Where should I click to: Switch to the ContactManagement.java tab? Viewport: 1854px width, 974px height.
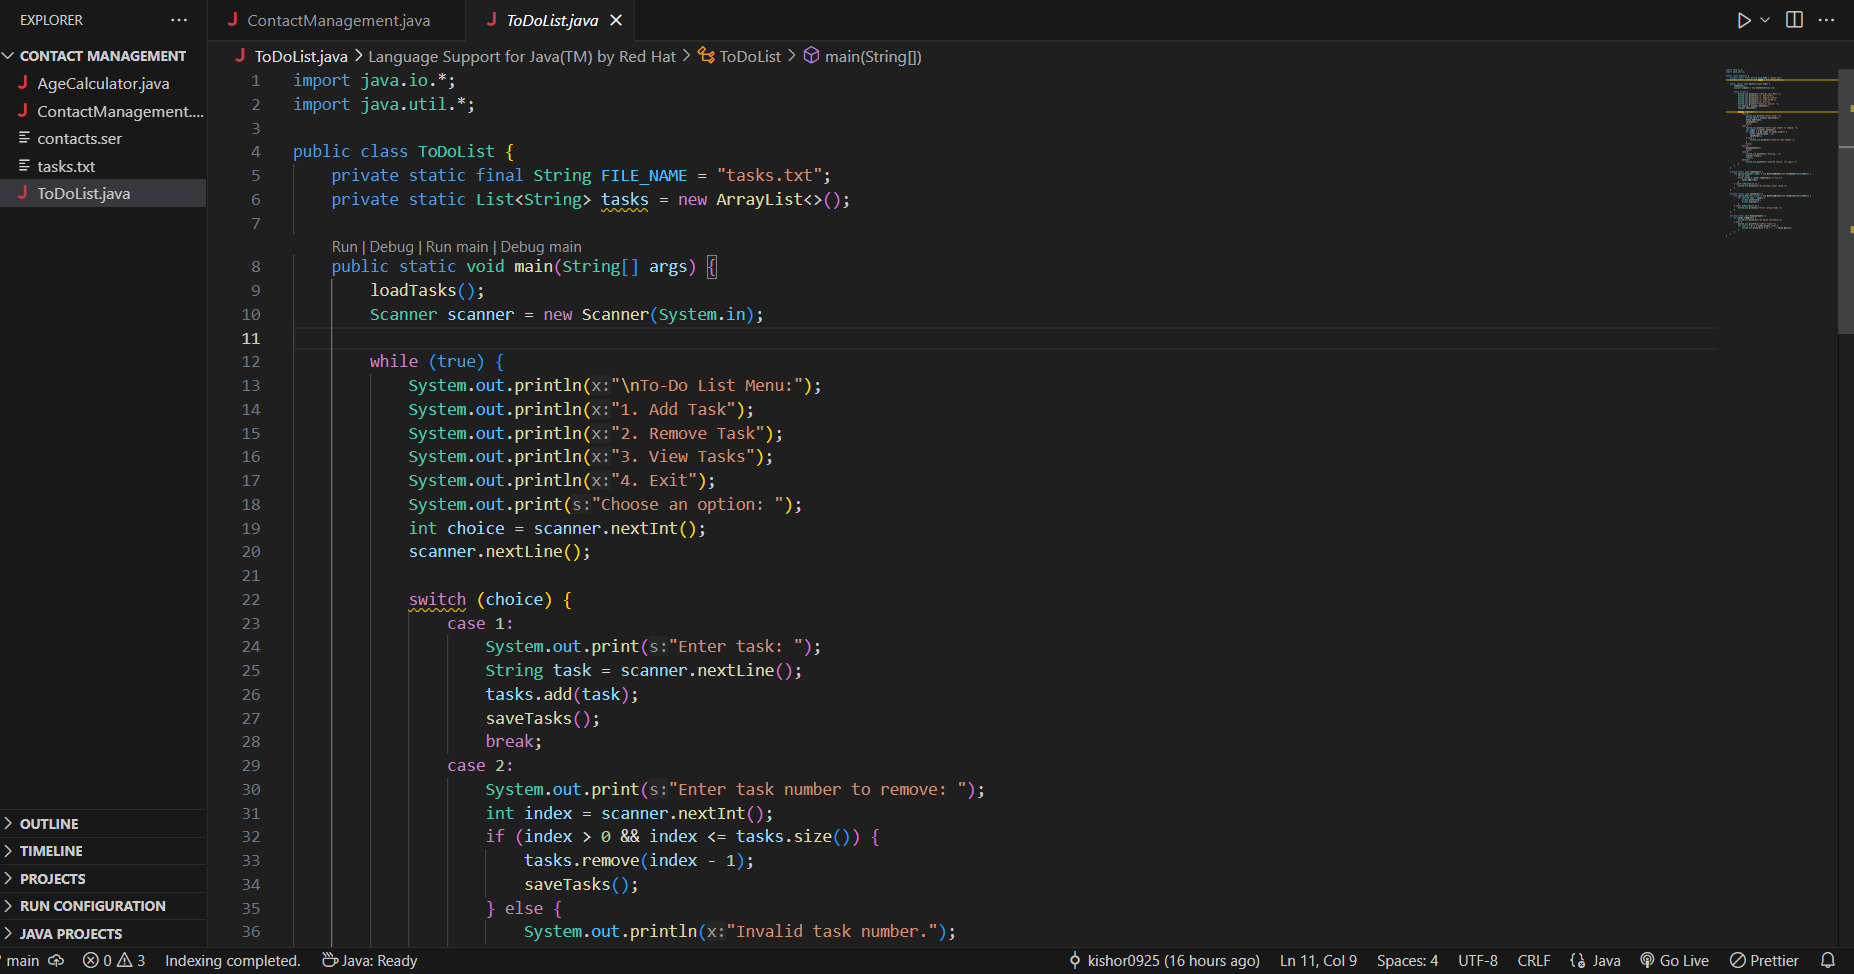[x=338, y=20]
